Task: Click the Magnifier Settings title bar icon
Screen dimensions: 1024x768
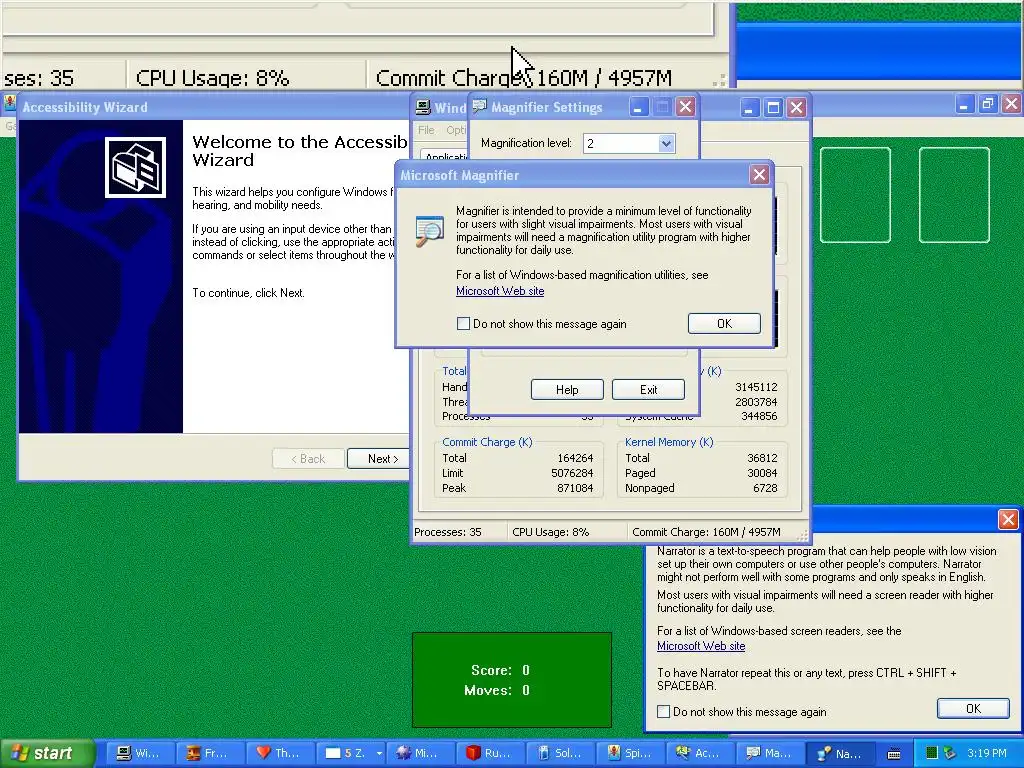Action: [480, 106]
